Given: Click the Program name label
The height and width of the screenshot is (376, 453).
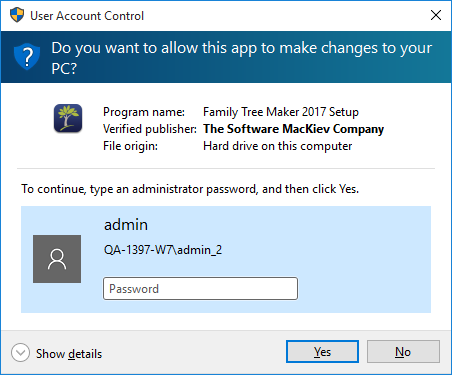Looking at the screenshot, I should click(144, 112).
